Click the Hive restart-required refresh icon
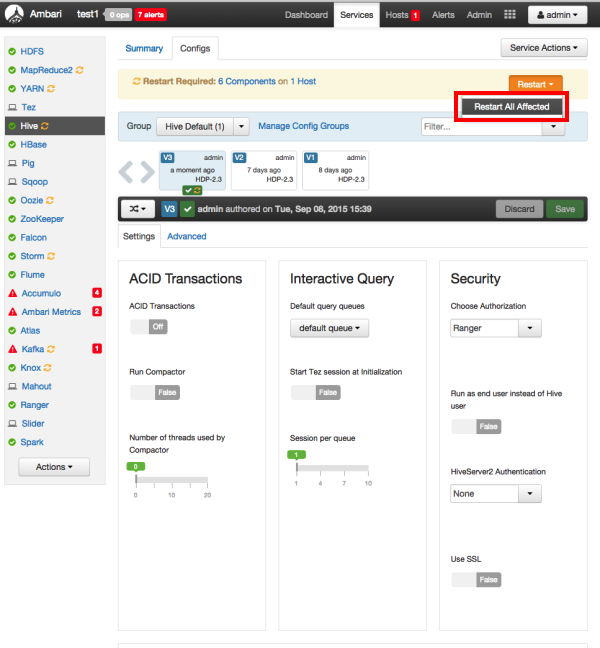Viewport: 600px width, 648px height. tap(45, 126)
